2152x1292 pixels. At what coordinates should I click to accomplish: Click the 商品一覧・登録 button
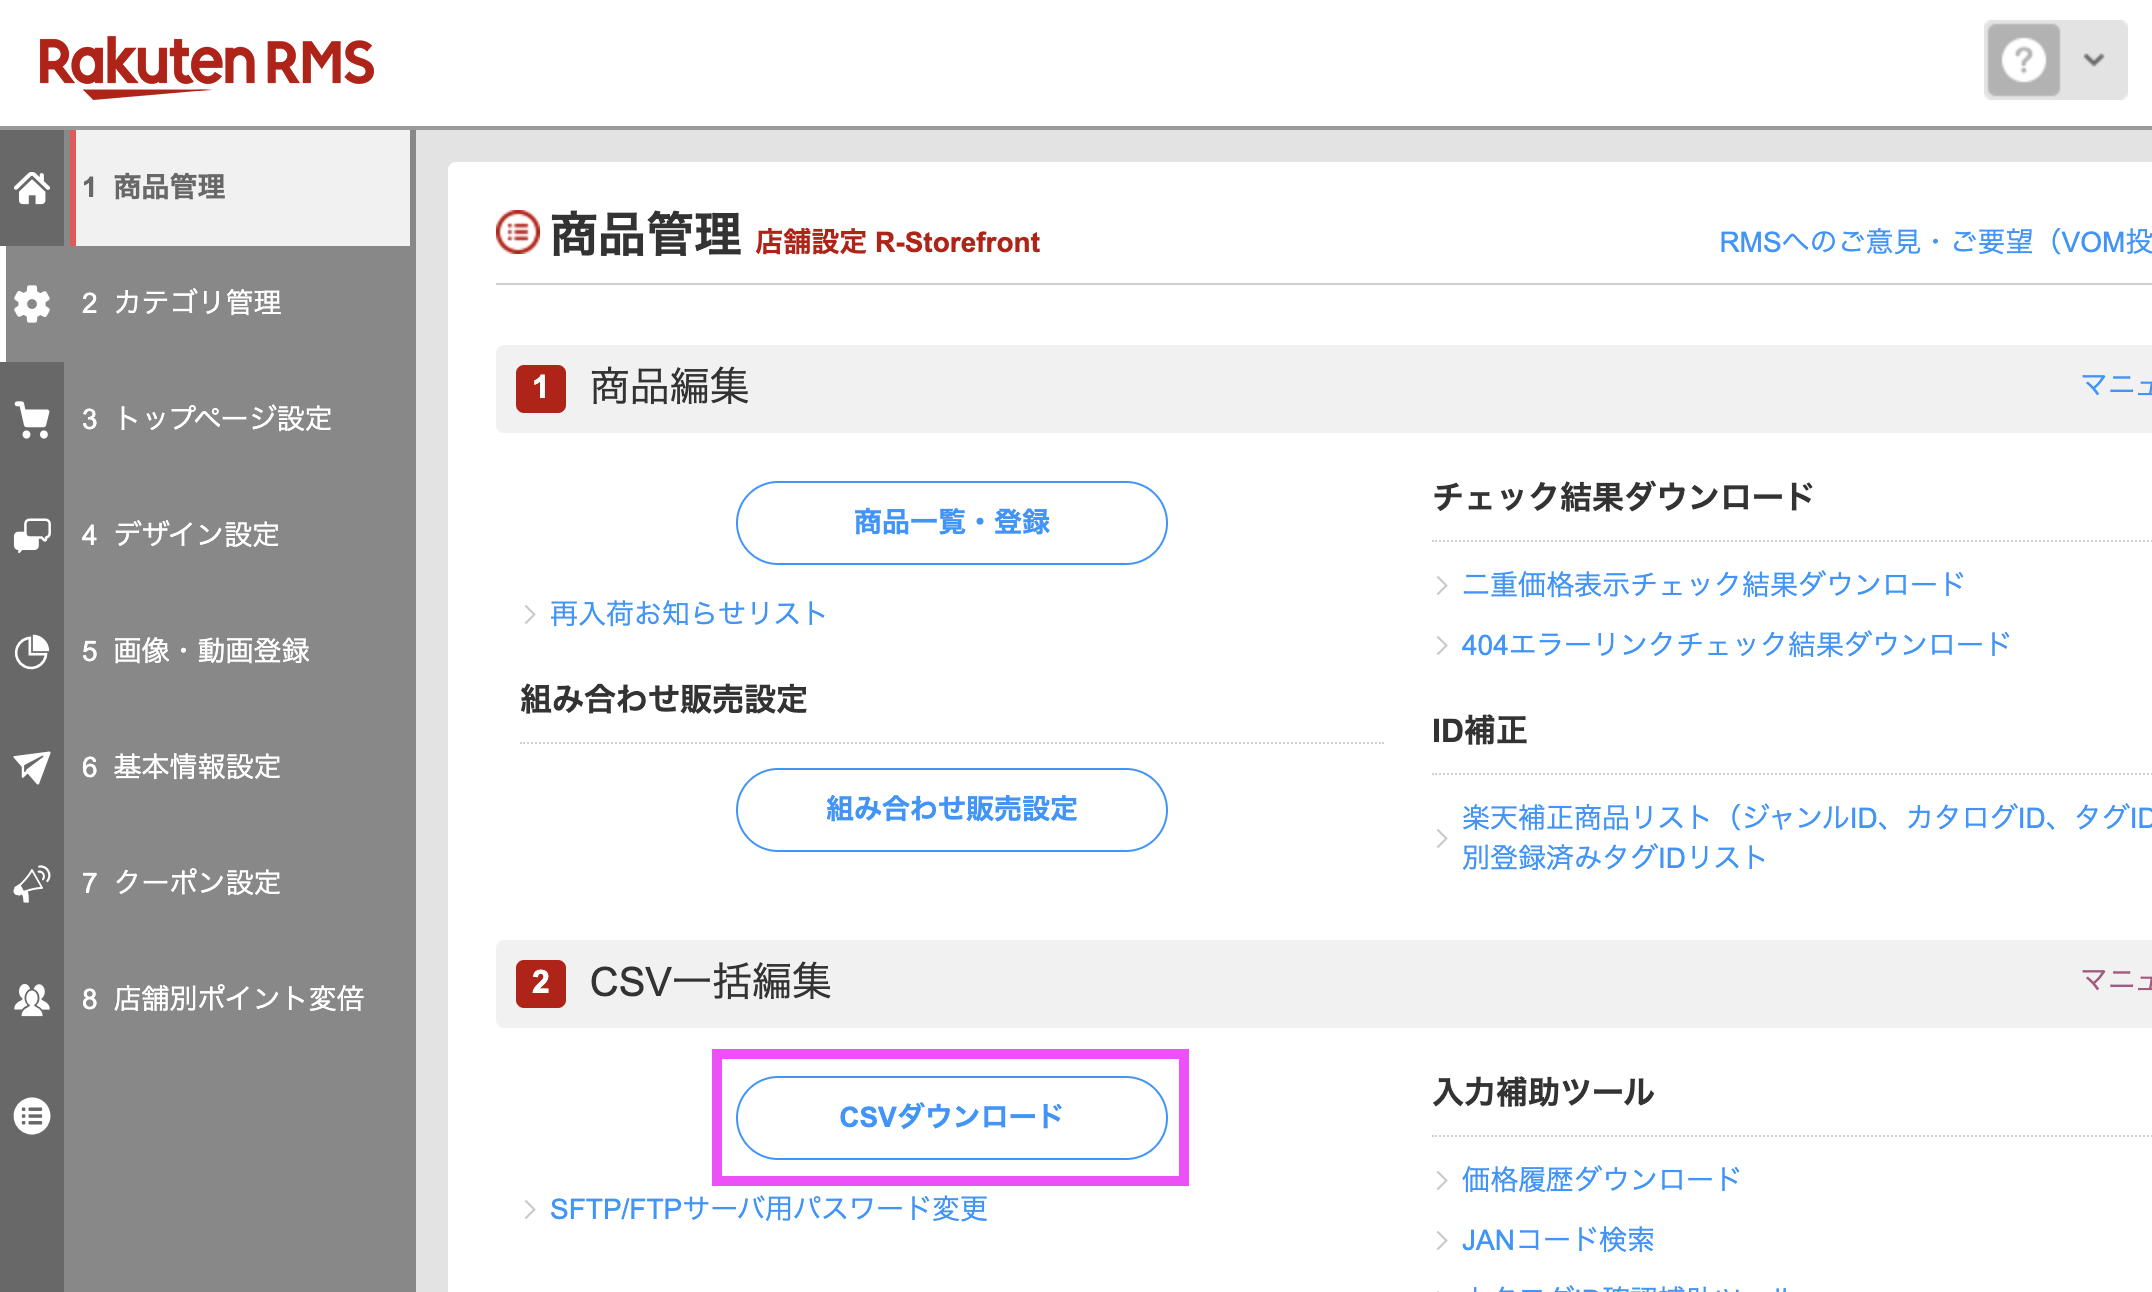(x=951, y=523)
